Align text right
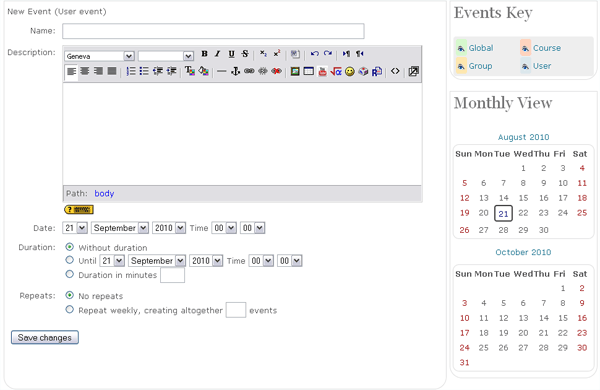600x390 pixels. coord(98,72)
